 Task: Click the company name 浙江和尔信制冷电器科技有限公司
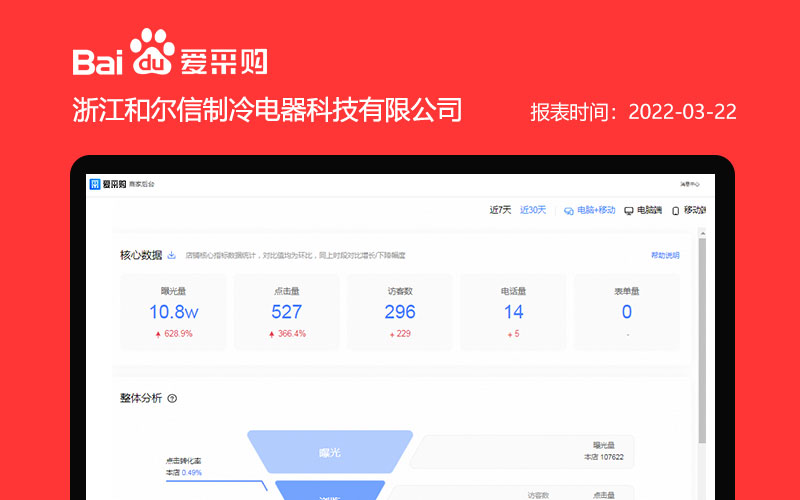click(267, 110)
